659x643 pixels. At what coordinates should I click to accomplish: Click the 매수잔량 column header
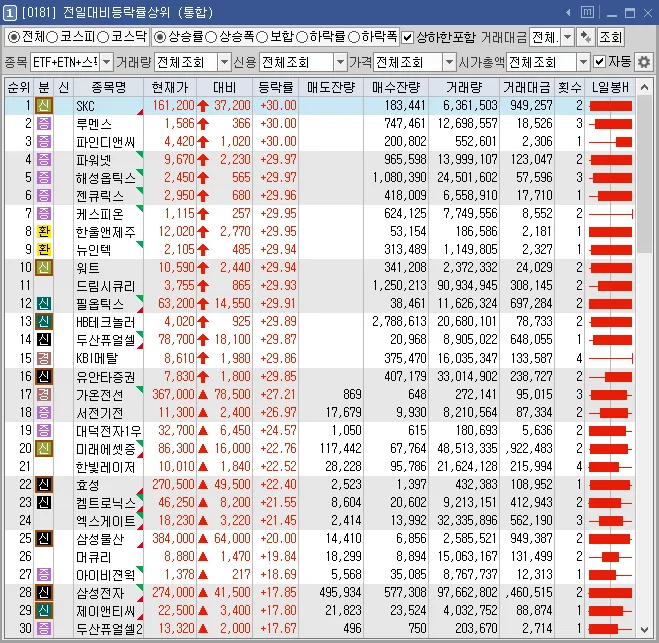click(396, 87)
